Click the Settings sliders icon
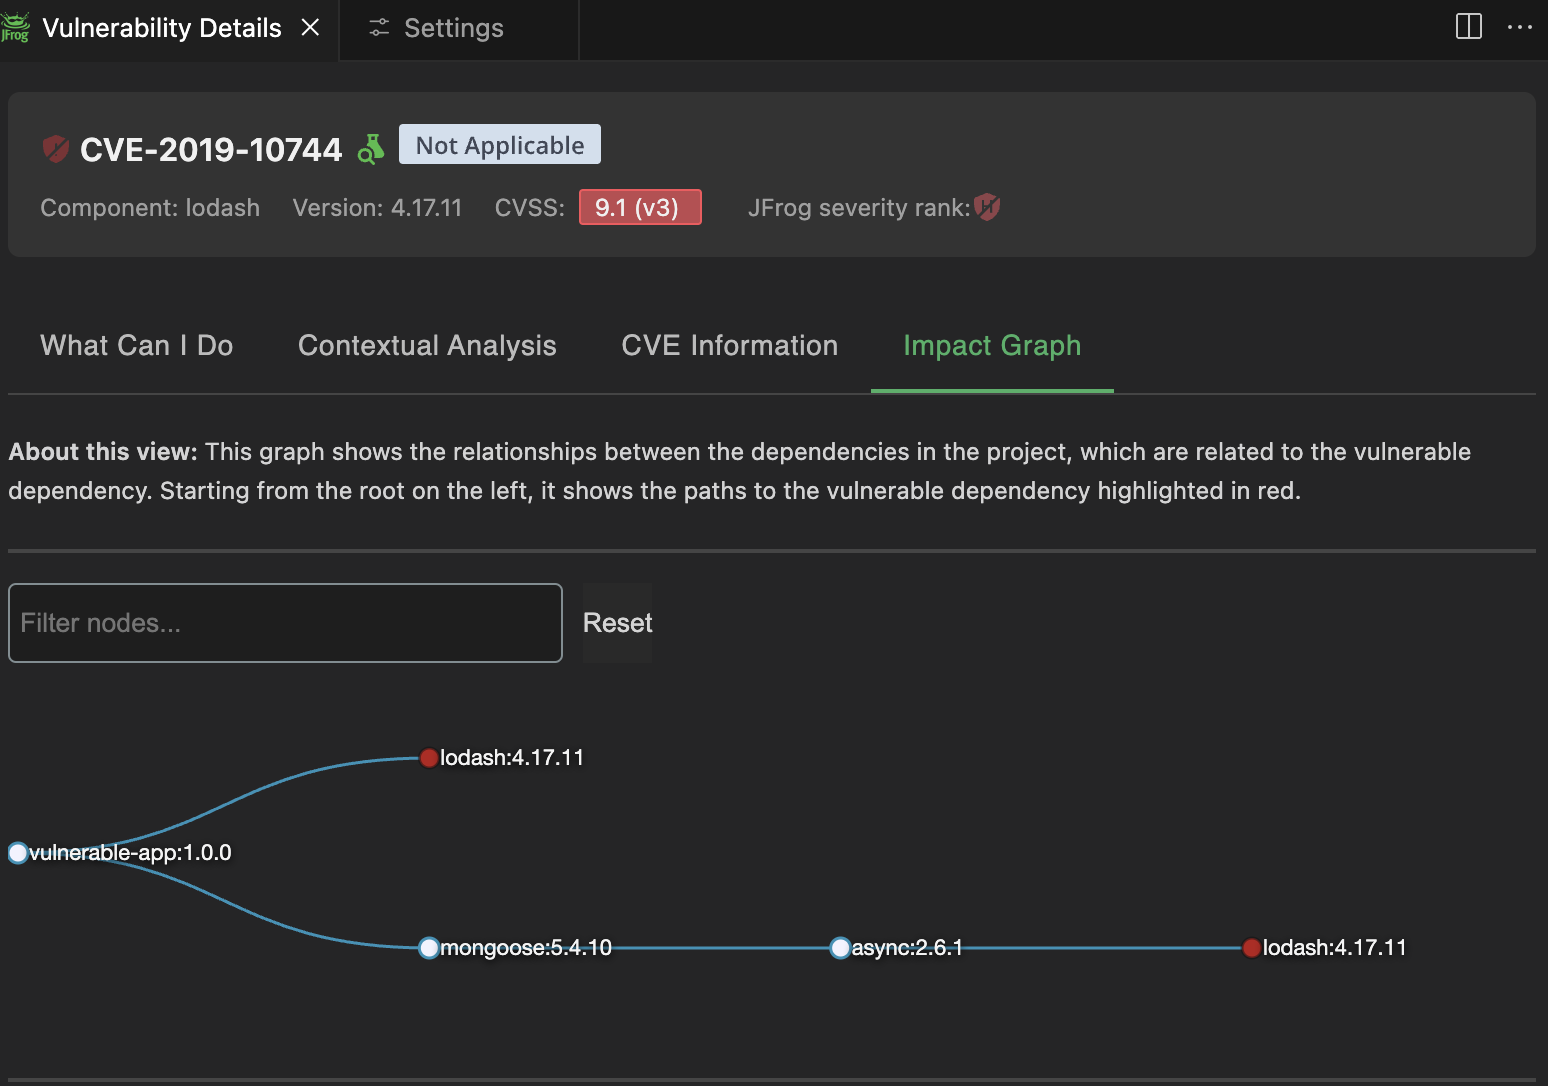Image resolution: width=1548 pixels, height=1086 pixels. tap(379, 28)
